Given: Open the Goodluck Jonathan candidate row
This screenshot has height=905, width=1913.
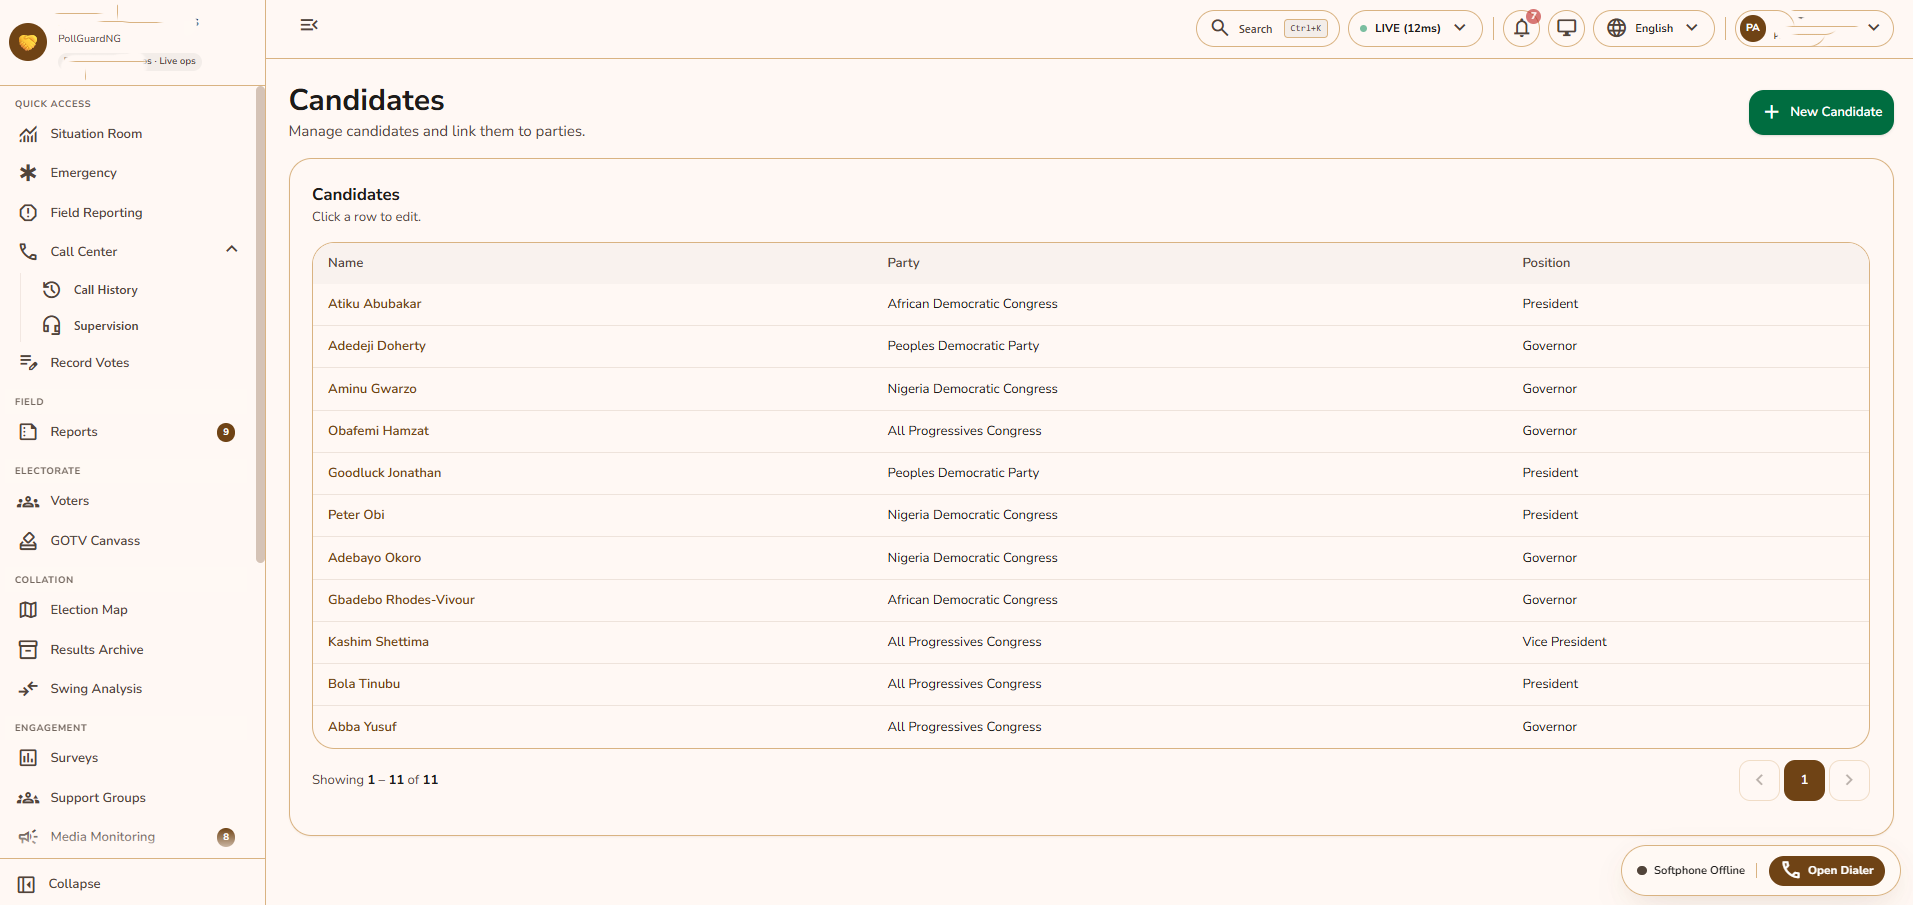Looking at the screenshot, I should [1090, 473].
